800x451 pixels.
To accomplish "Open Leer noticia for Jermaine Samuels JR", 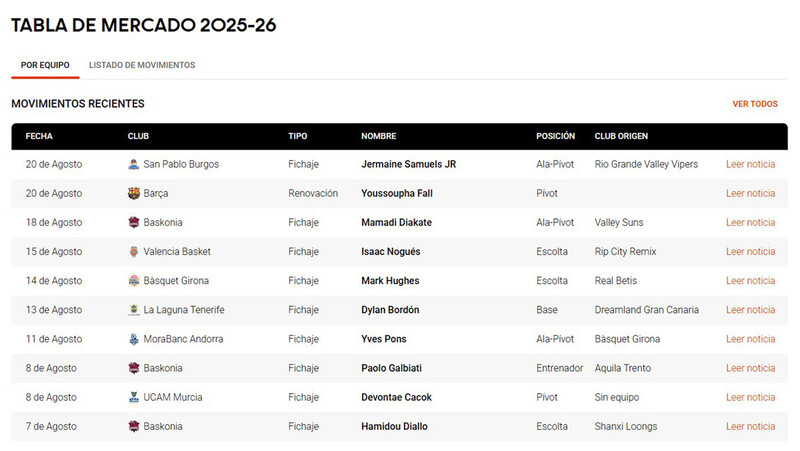I will tap(751, 164).
